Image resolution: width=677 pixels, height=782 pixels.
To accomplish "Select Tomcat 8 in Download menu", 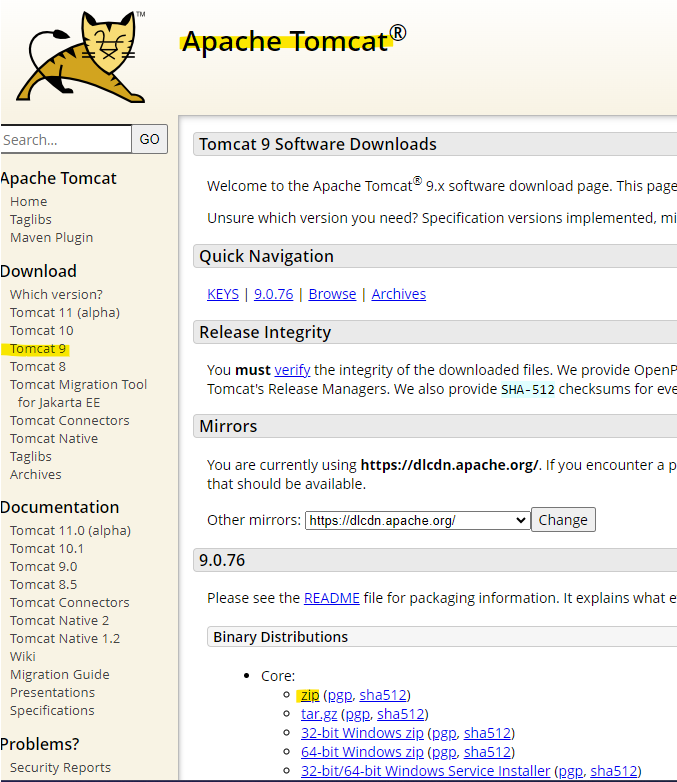I will [x=37, y=367].
